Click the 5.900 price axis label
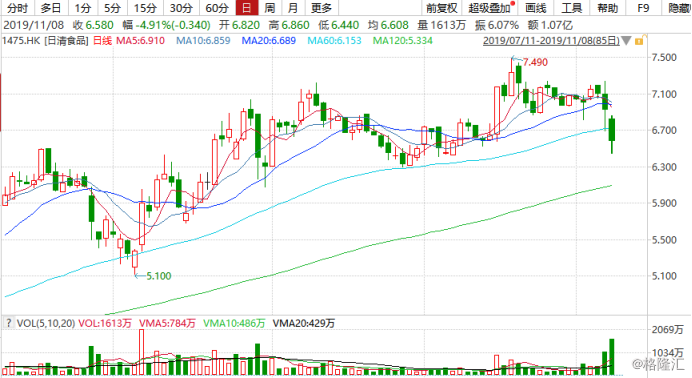 tap(664, 203)
